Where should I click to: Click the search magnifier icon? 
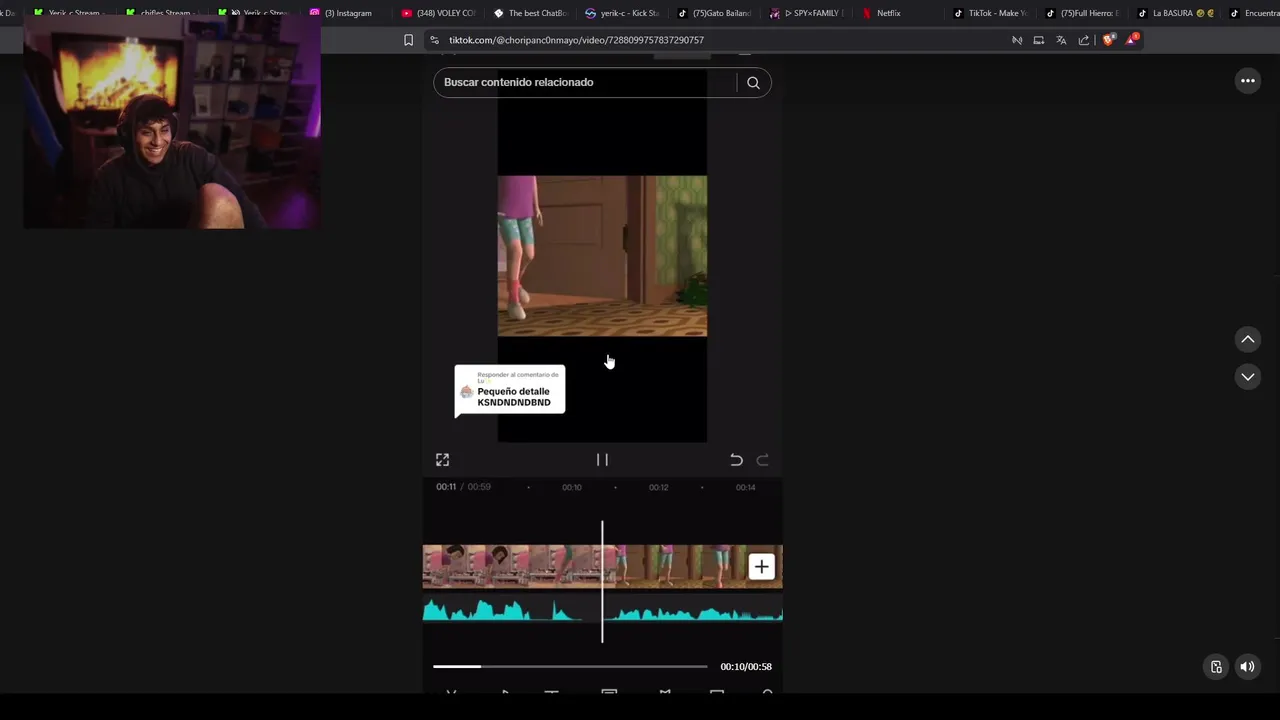click(x=753, y=83)
